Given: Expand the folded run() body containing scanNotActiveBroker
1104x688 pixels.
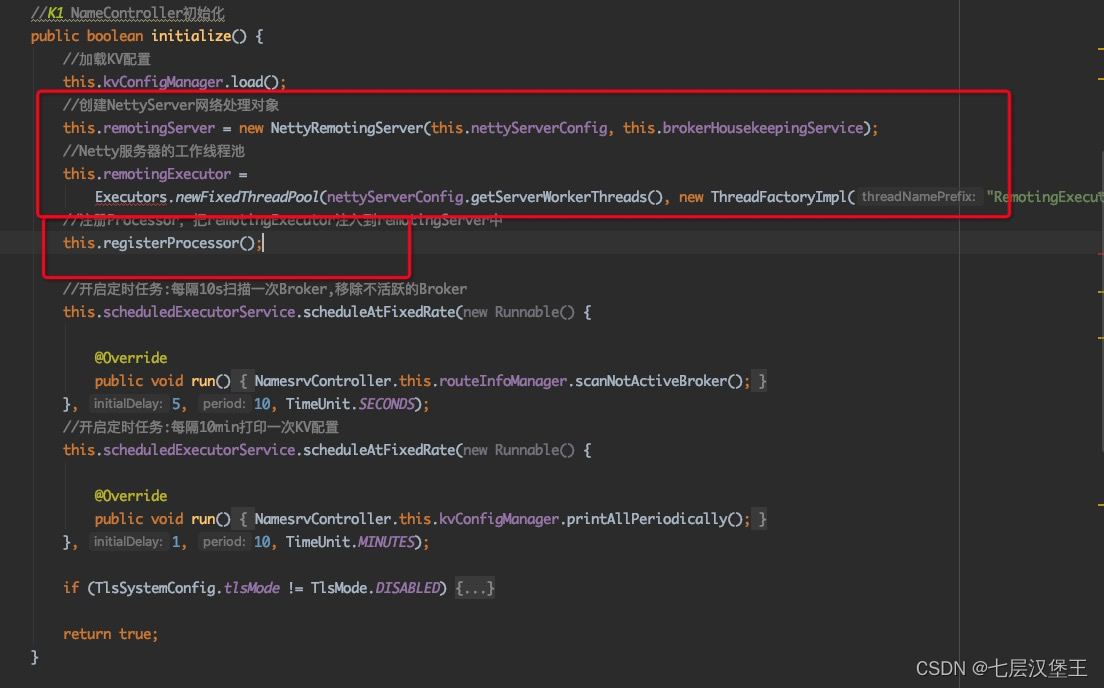Looking at the screenshot, I should click(x=243, y=381).
